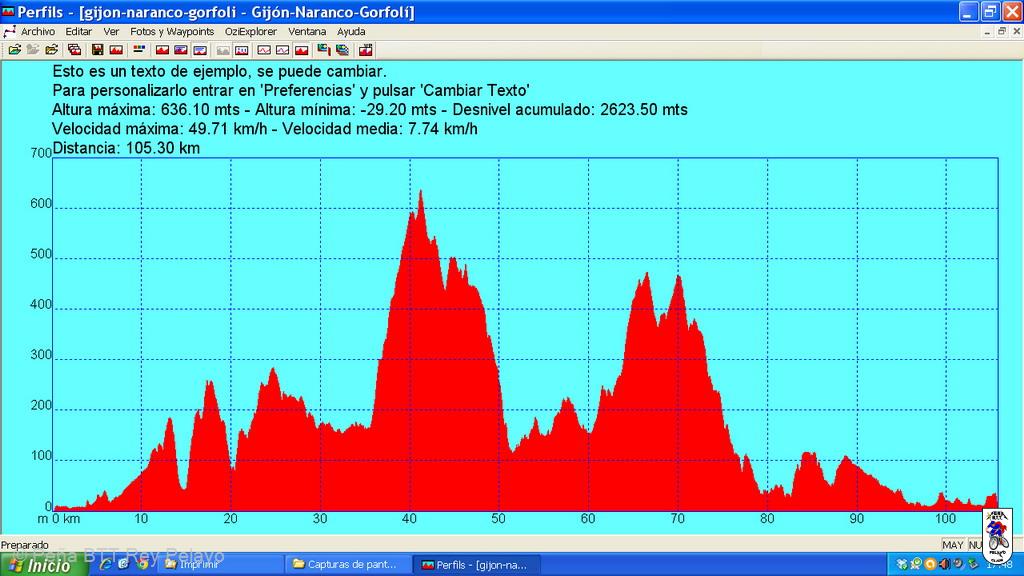The image size is (1024, 576).
Task: Click the floppy disk save icon
Action: click(x=98, y=49)
